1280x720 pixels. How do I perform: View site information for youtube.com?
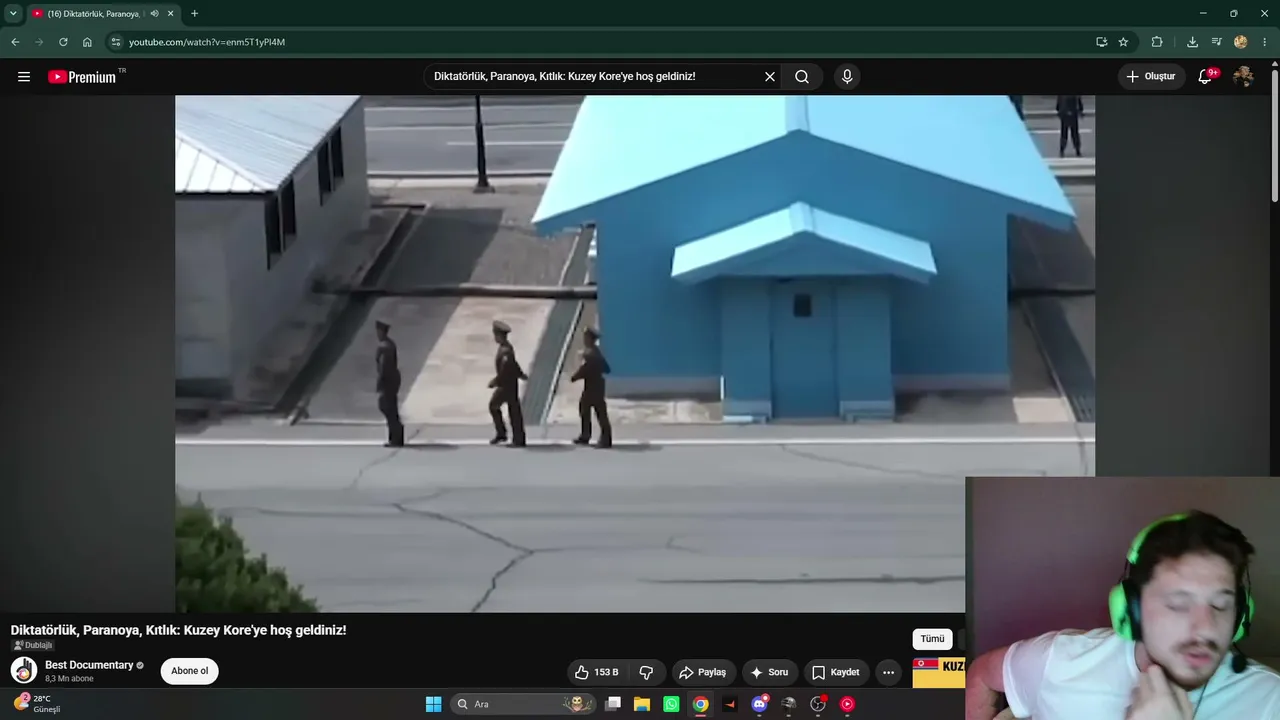point(116,42)
